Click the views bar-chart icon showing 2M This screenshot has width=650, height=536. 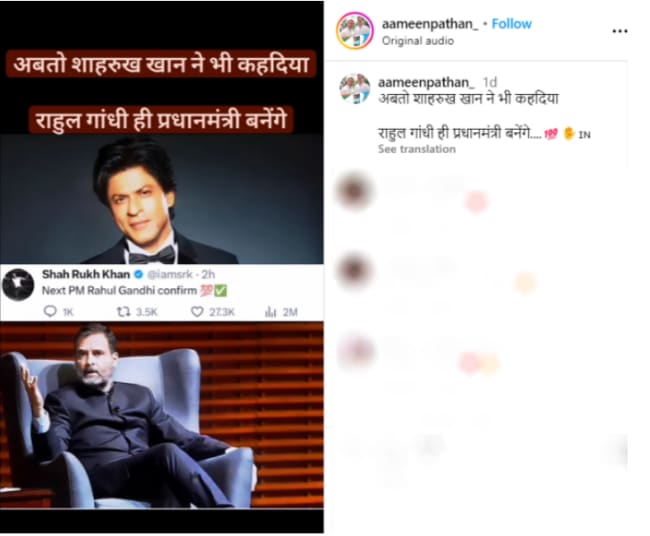[270, 312]
